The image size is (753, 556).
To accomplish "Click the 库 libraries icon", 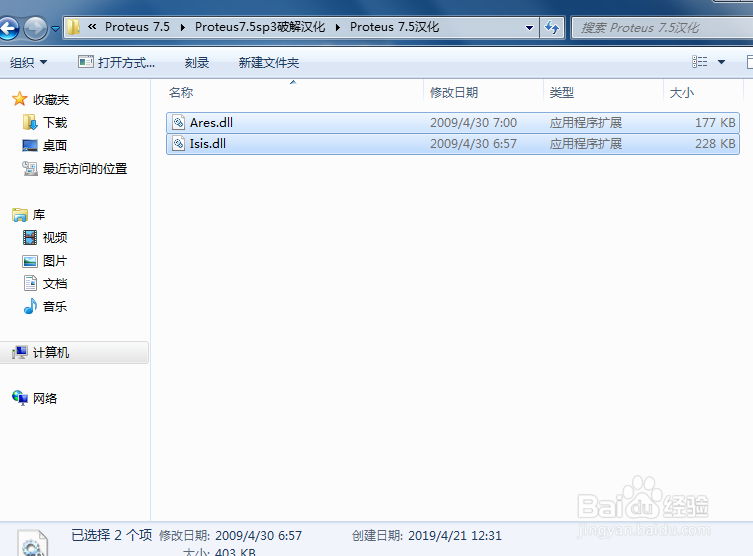I will (x=20, y=215).
